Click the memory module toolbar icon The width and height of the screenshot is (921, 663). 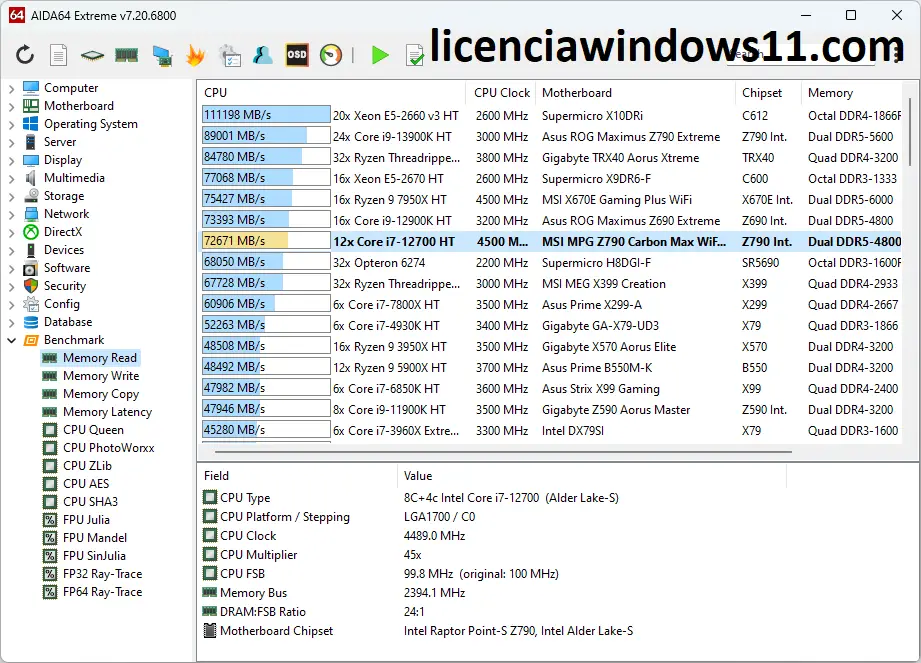pos(126,55)
